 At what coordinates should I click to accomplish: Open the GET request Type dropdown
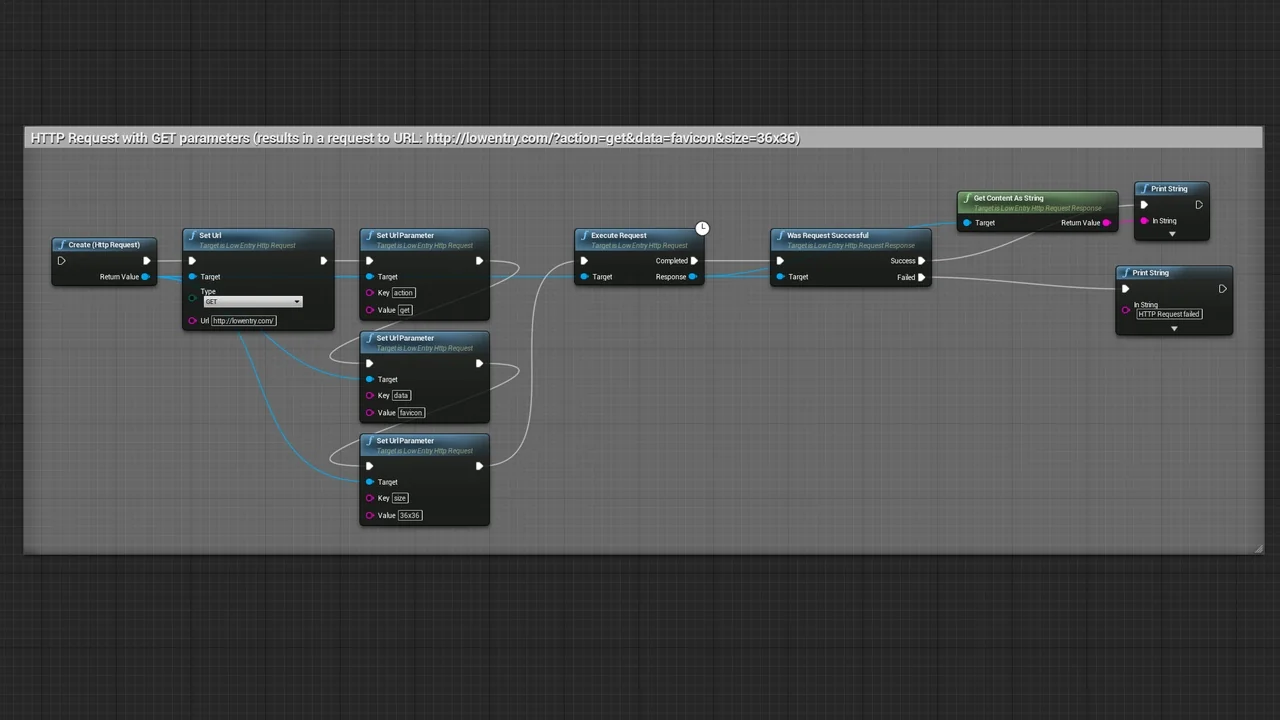coord(252,302)
